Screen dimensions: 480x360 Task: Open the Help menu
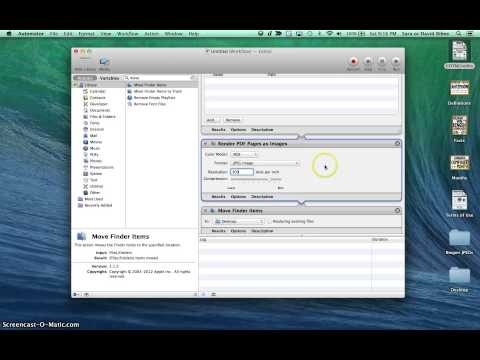194,34
